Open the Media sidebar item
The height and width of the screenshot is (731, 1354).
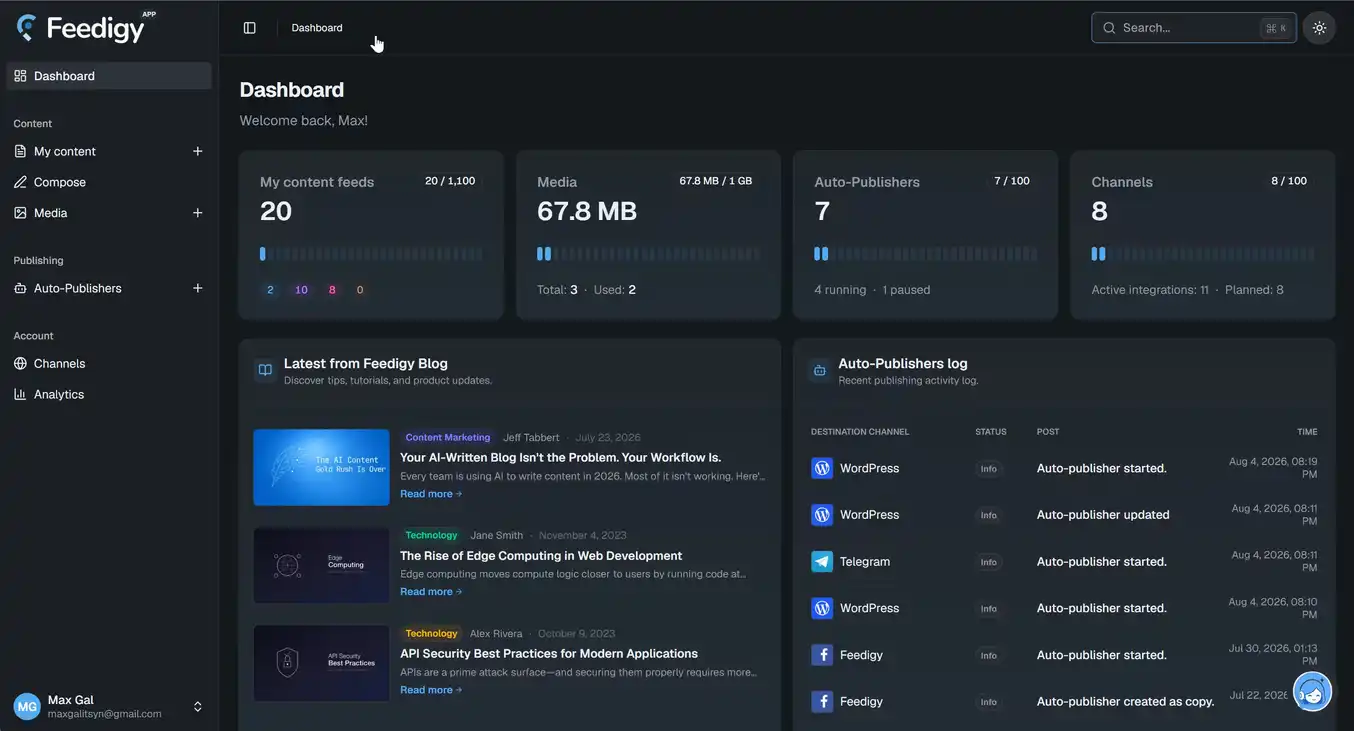50,213
